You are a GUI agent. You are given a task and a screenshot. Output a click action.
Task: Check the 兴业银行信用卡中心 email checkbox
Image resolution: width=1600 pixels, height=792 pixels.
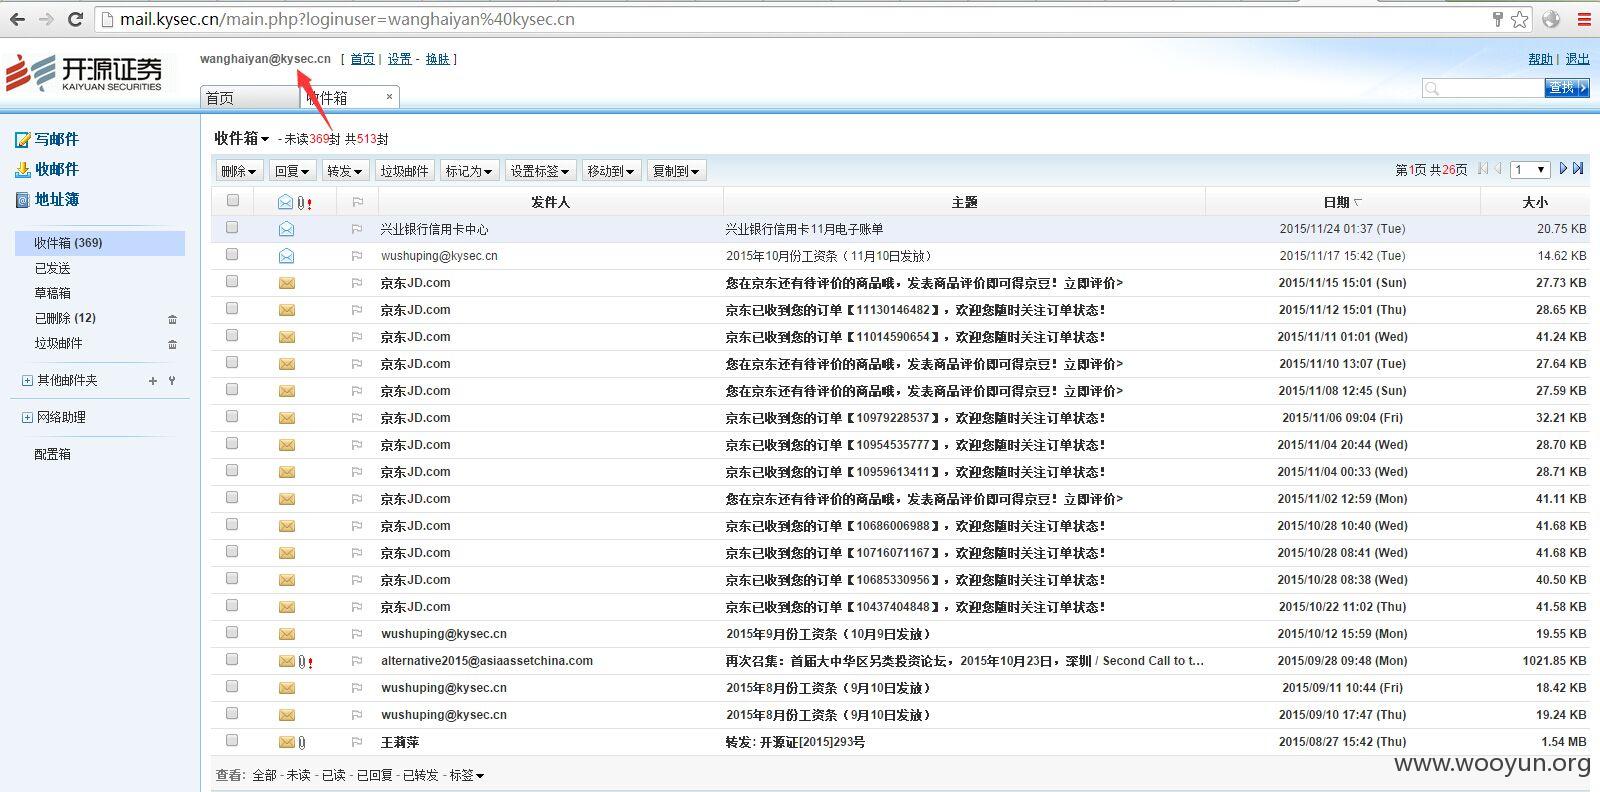click(x=232, y=228)
